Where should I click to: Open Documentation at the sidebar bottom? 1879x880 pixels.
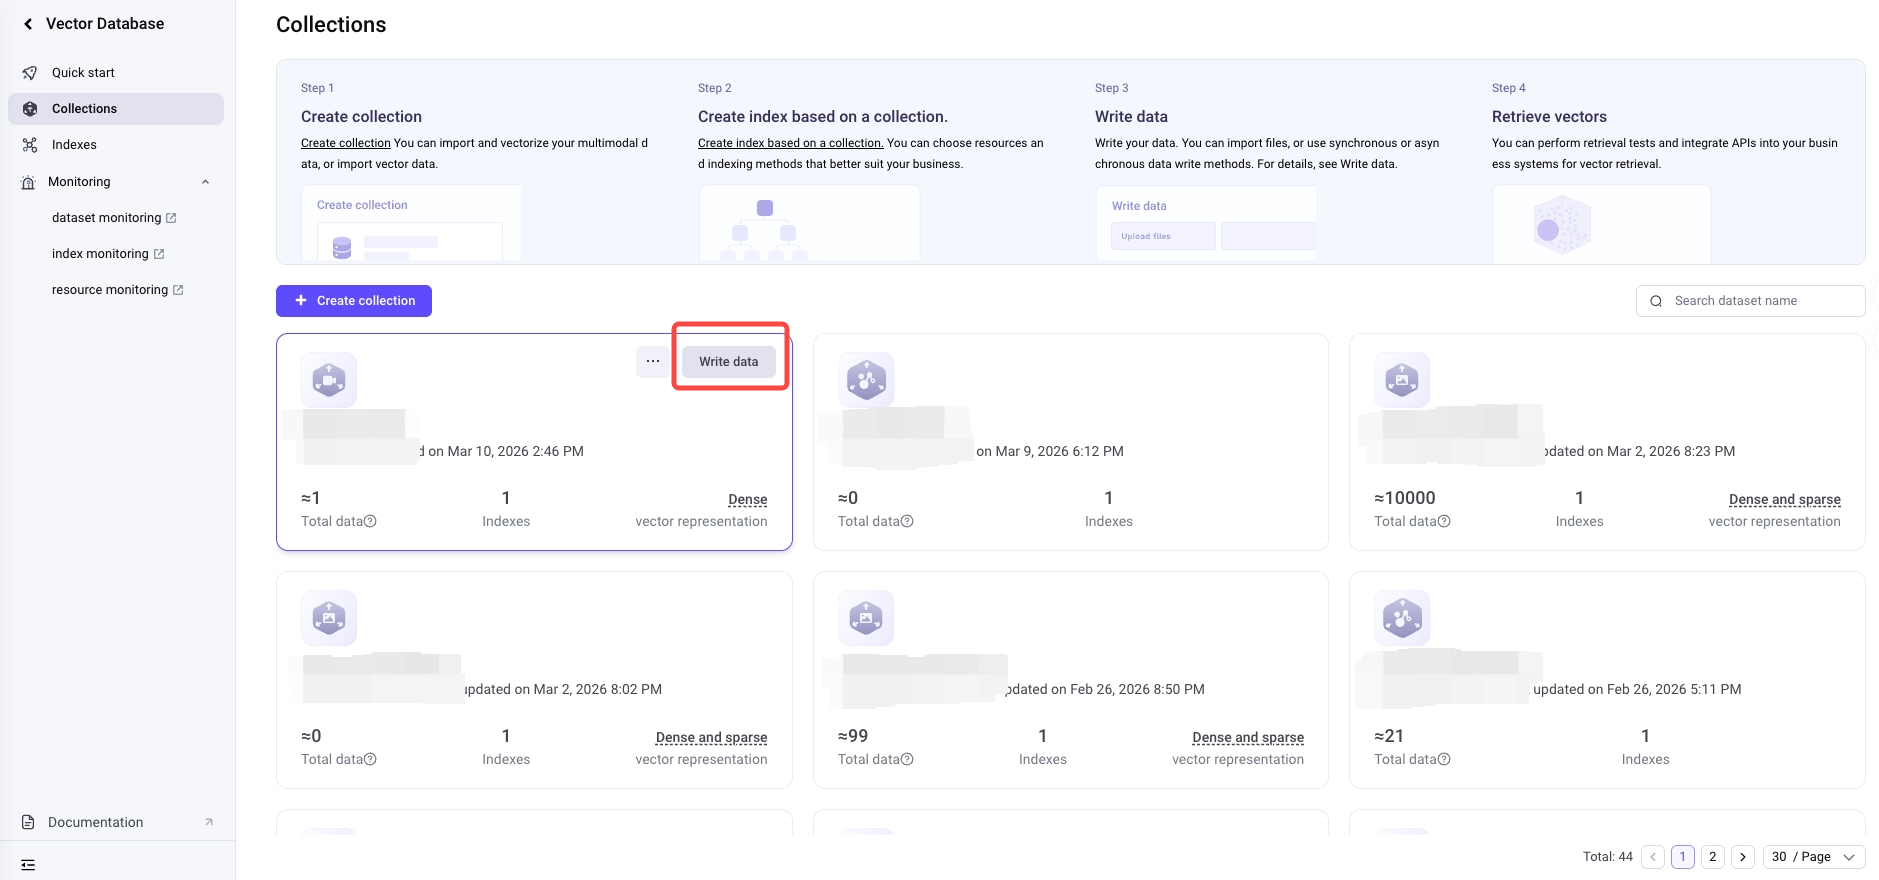click(x=96, y=822)
